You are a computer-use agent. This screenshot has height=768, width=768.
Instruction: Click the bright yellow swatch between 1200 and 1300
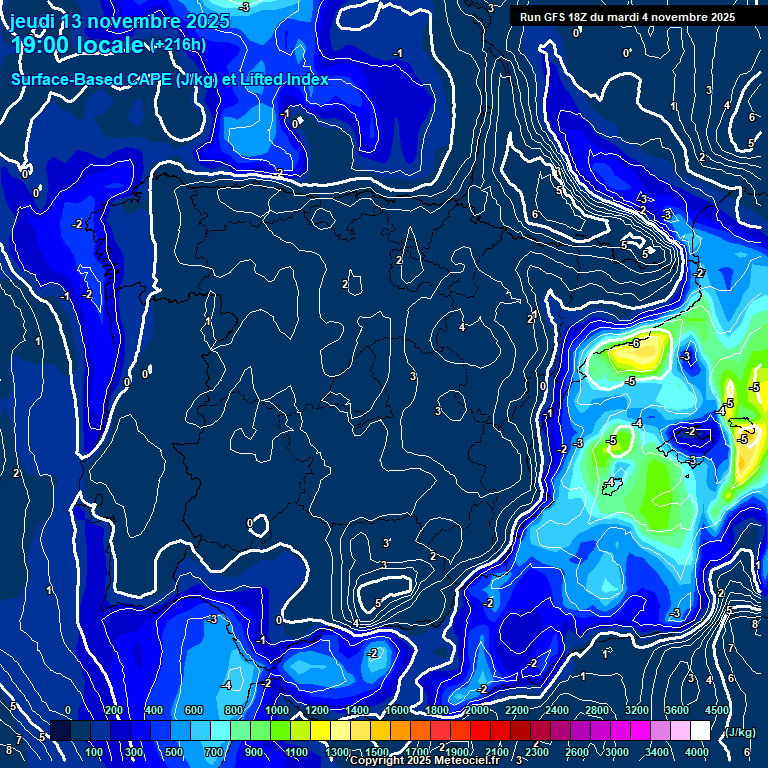(320, 730)
